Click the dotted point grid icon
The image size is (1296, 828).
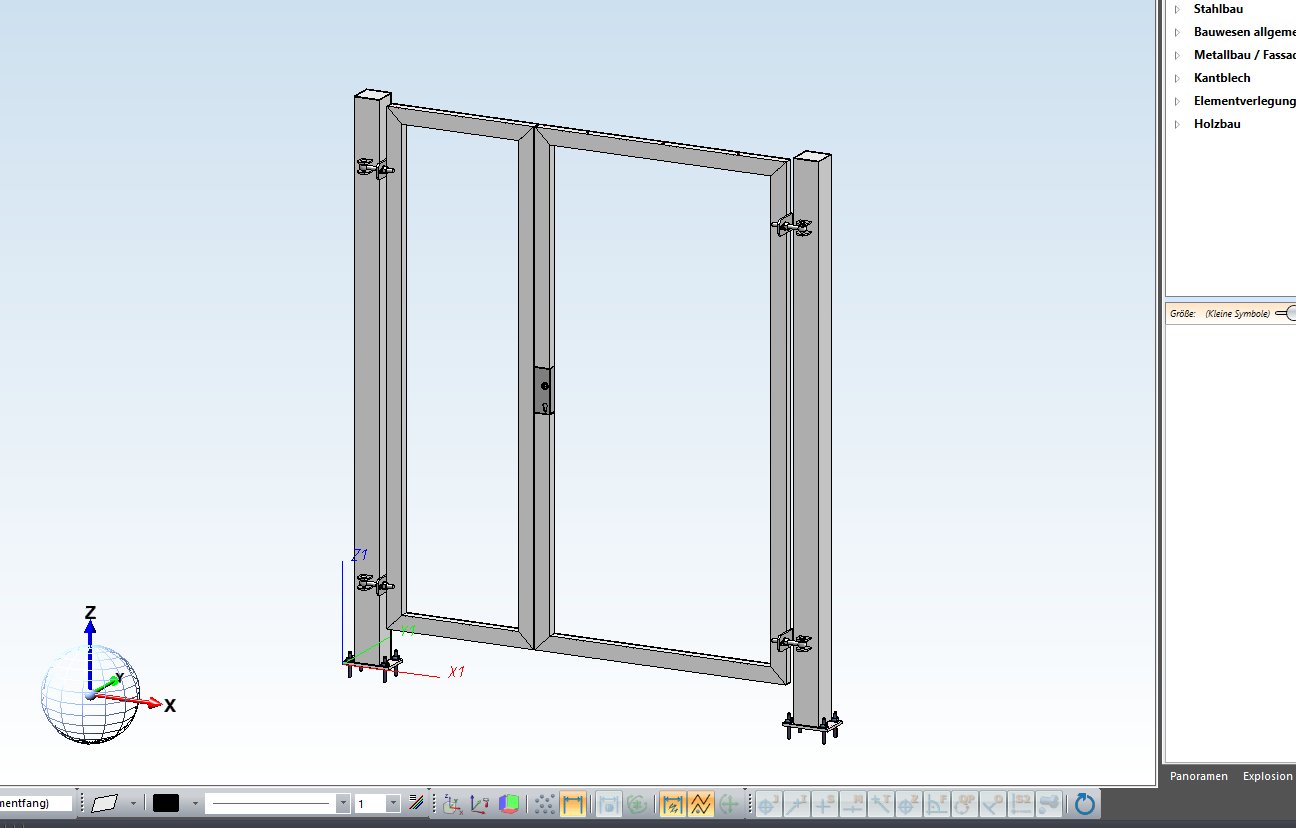pos(544,803)
